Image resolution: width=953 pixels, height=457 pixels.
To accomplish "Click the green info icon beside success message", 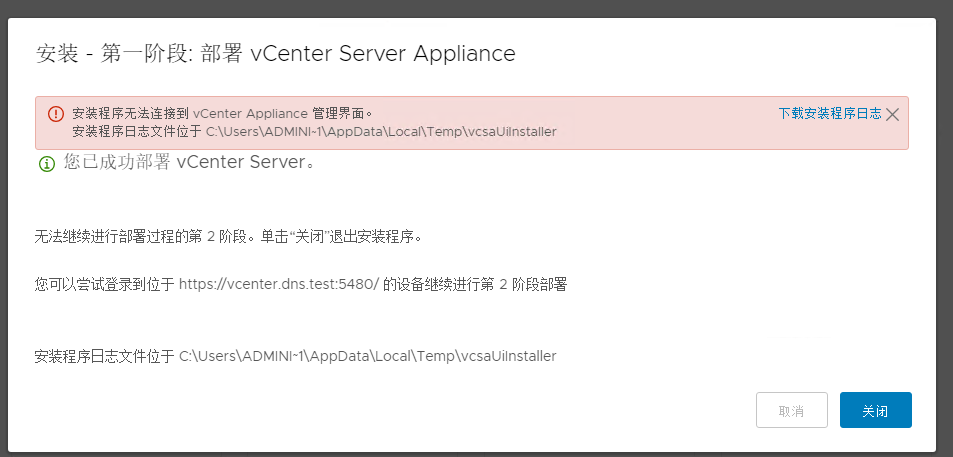I will click(46, 164).
